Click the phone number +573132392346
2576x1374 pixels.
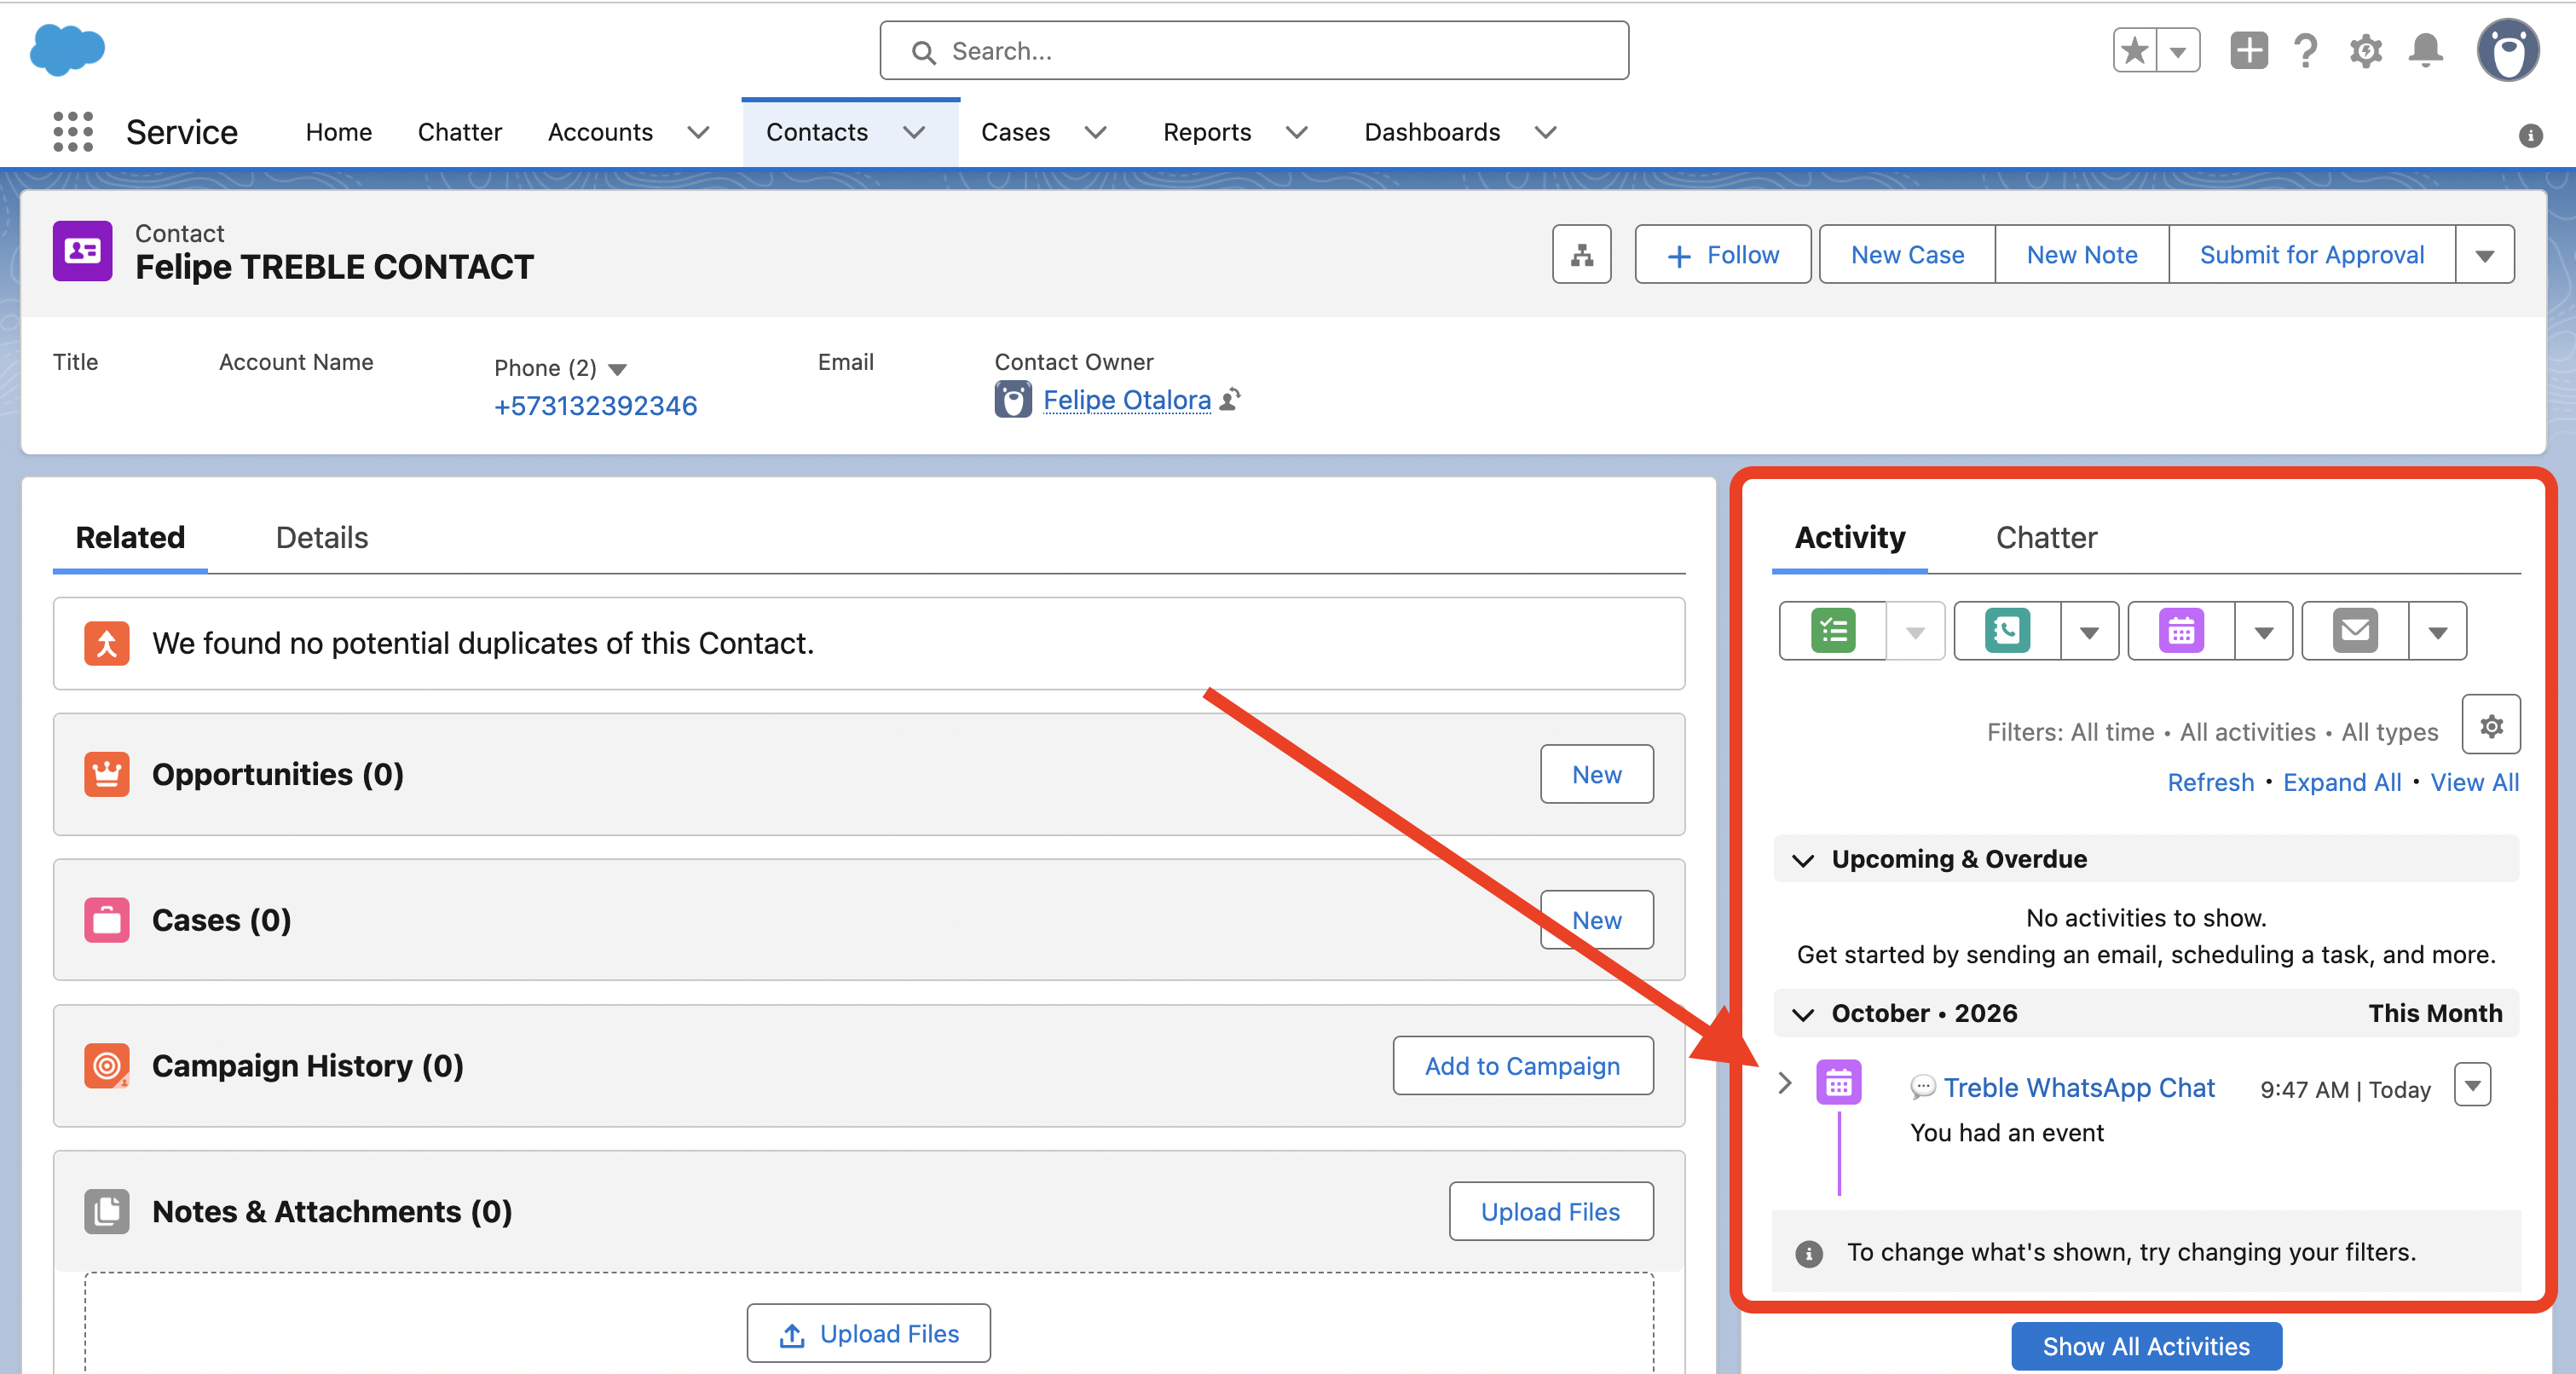(595, 405)
